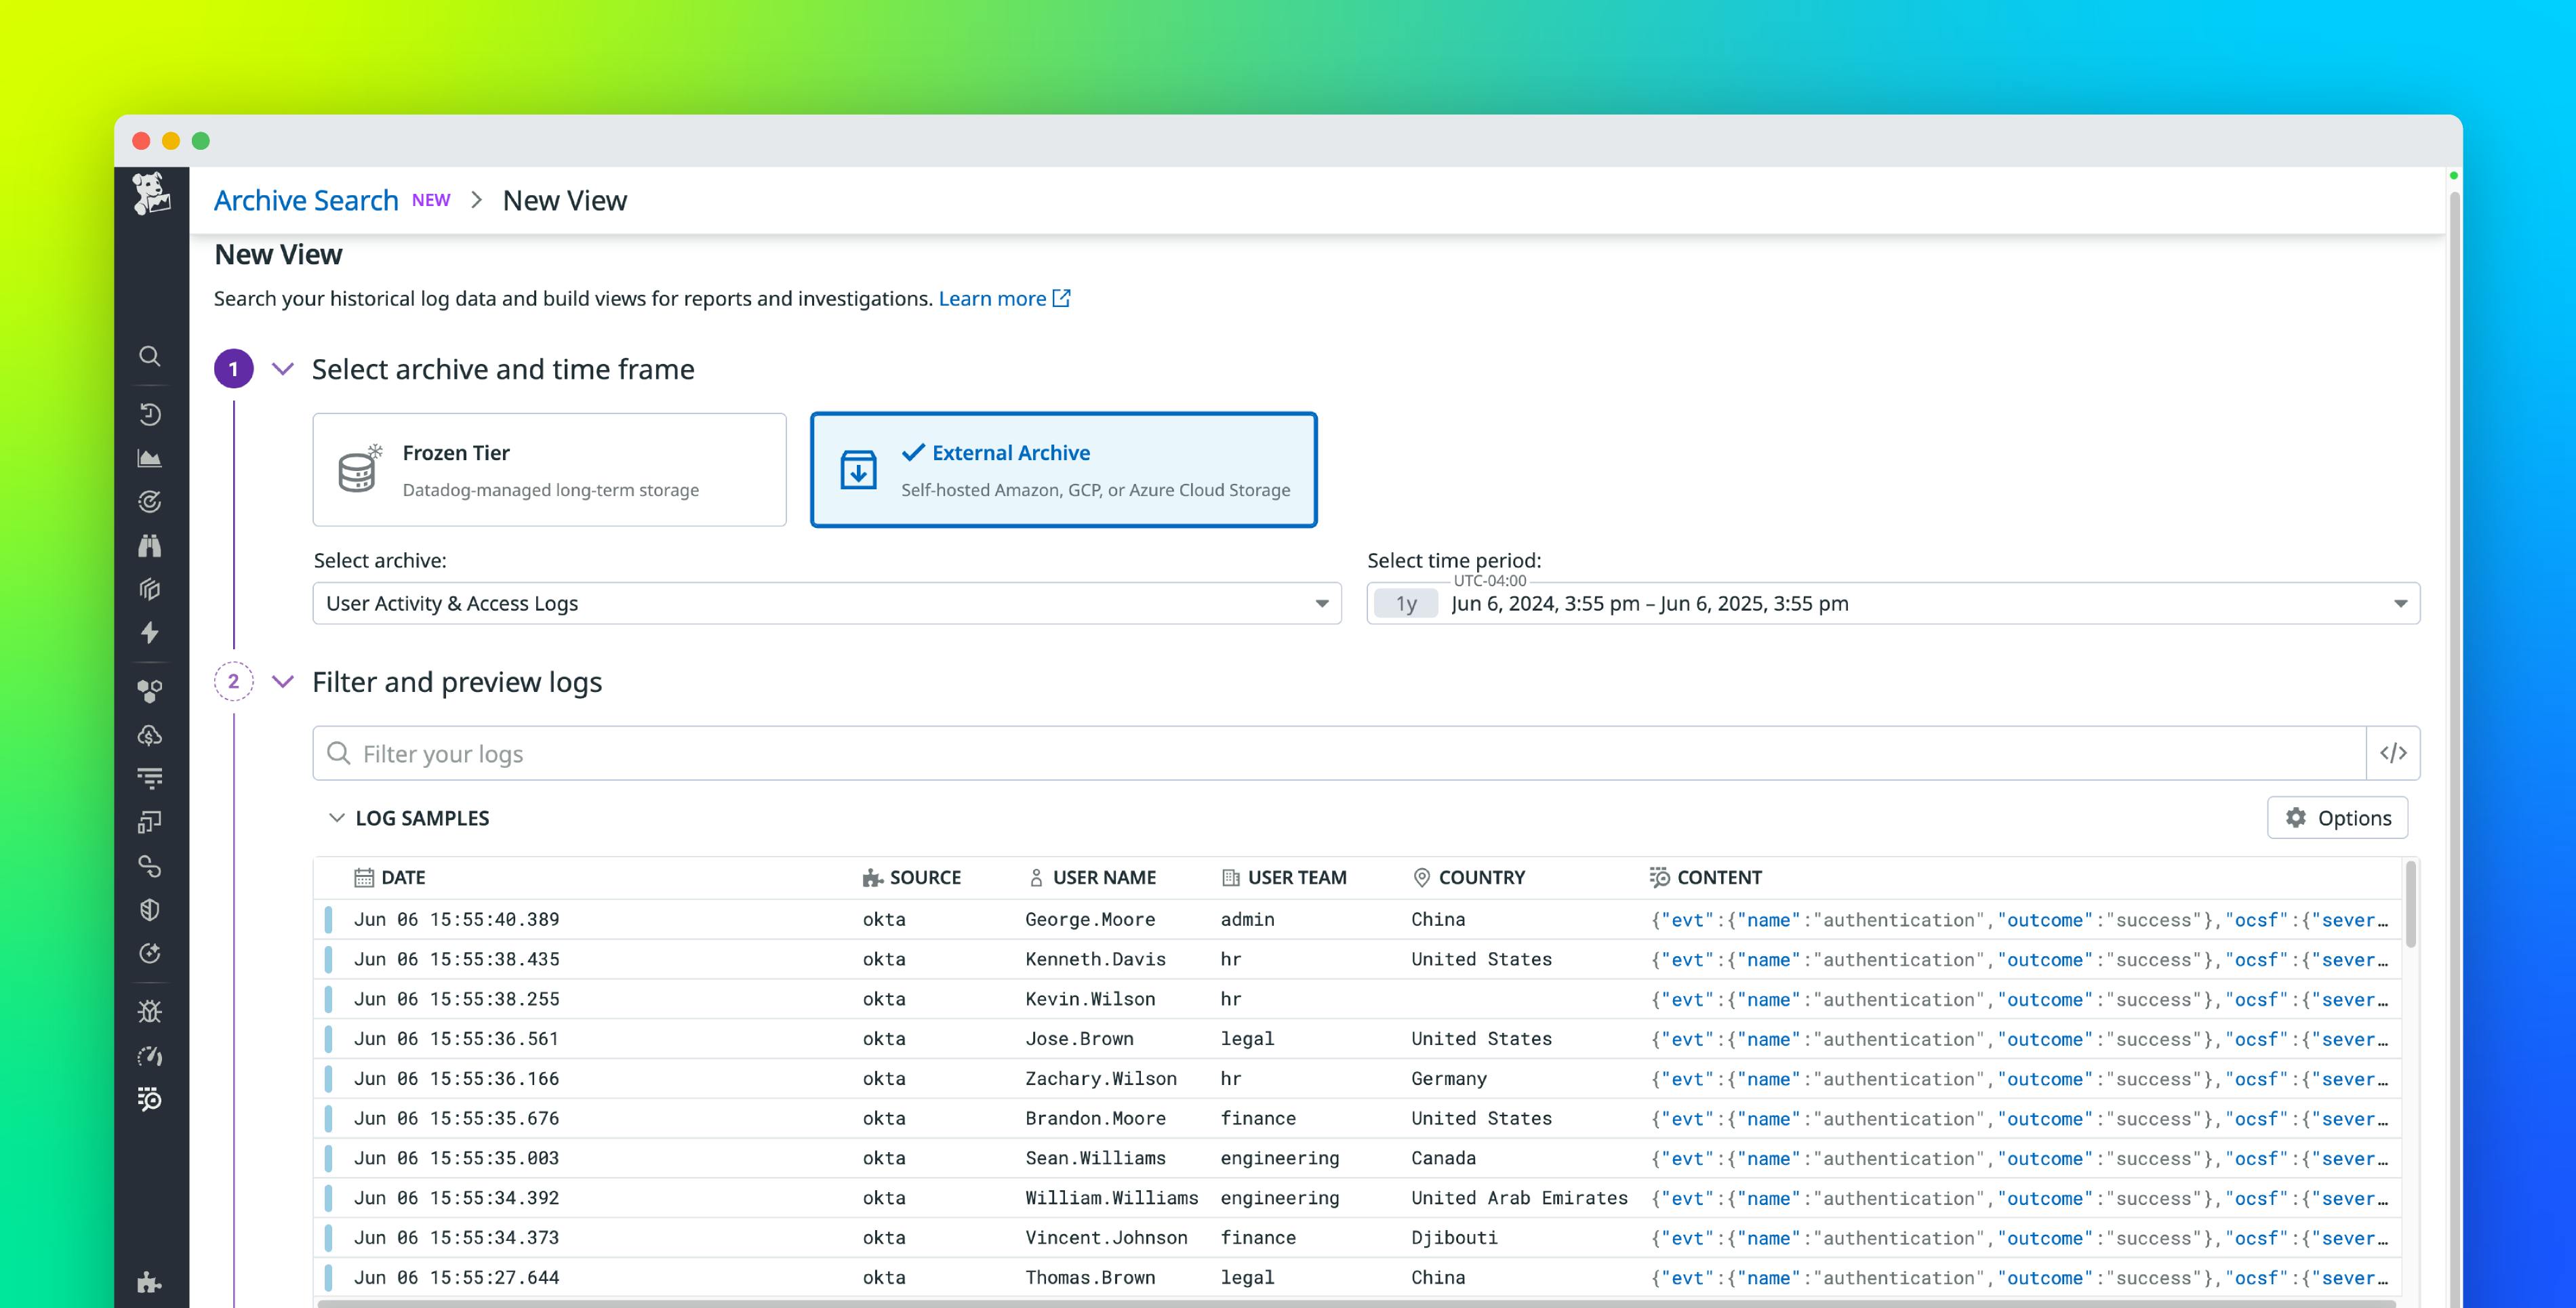2576x1308 pixels.
Task: Open the lightning bolt events icon
Action: 150,634
